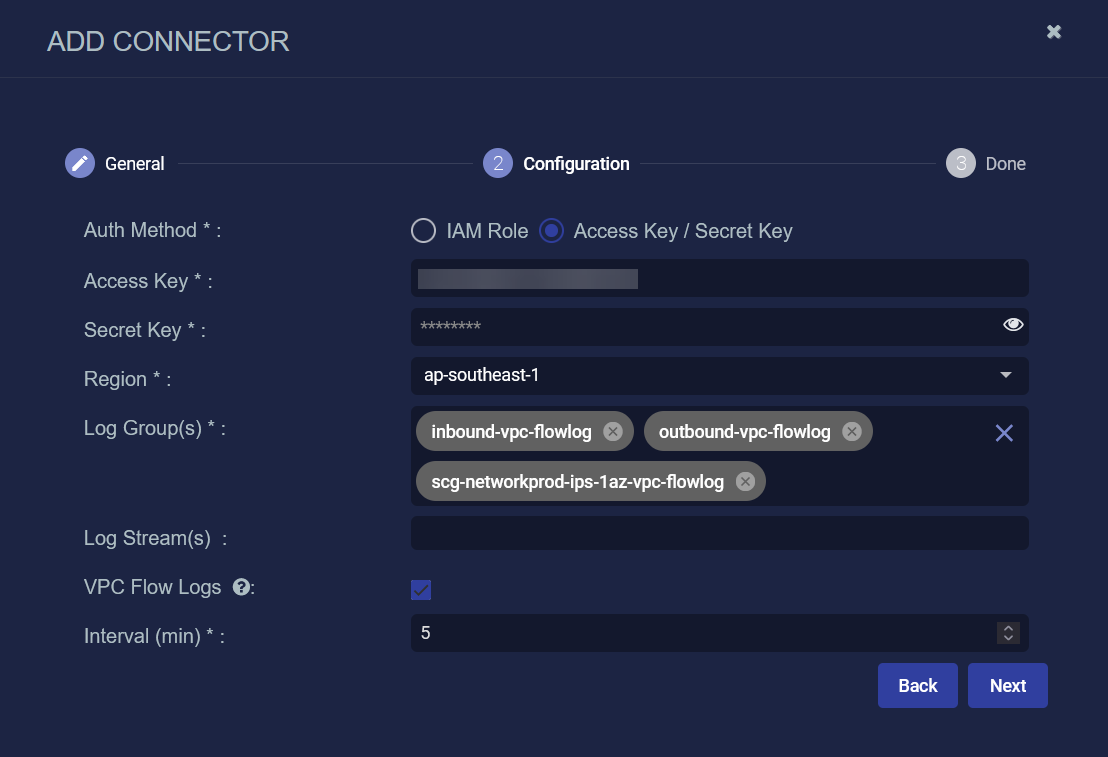Click the General step pencil icon
Image resolution: width=1108 pixels, height=757 pixels.
point(80,163)
